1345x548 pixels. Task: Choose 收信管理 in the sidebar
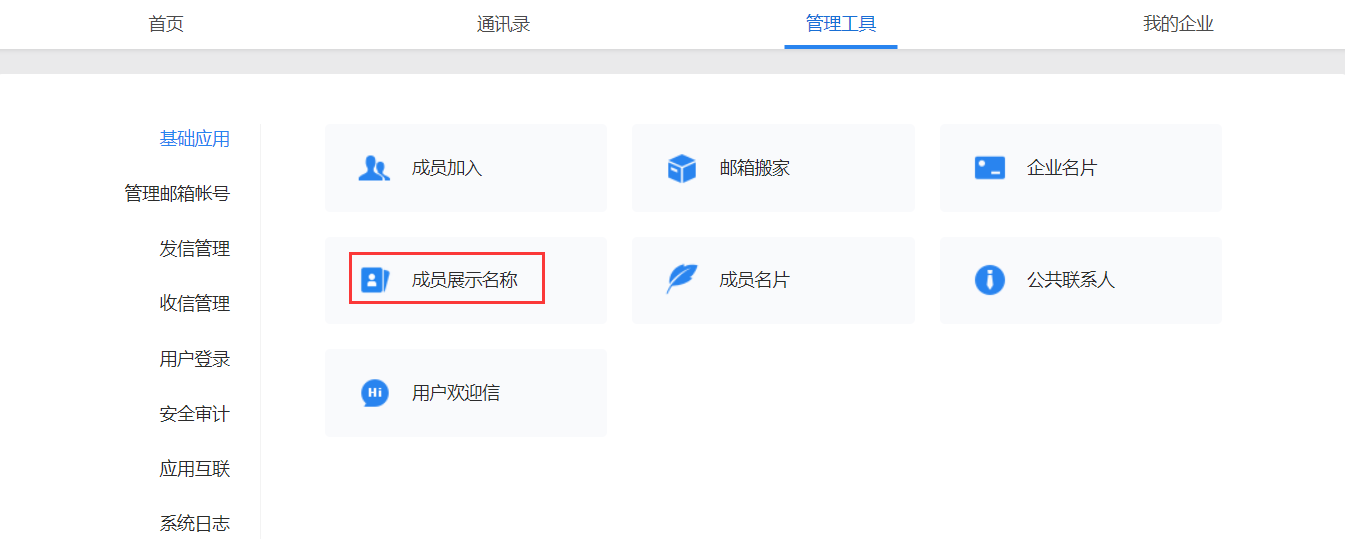[195, 303]
